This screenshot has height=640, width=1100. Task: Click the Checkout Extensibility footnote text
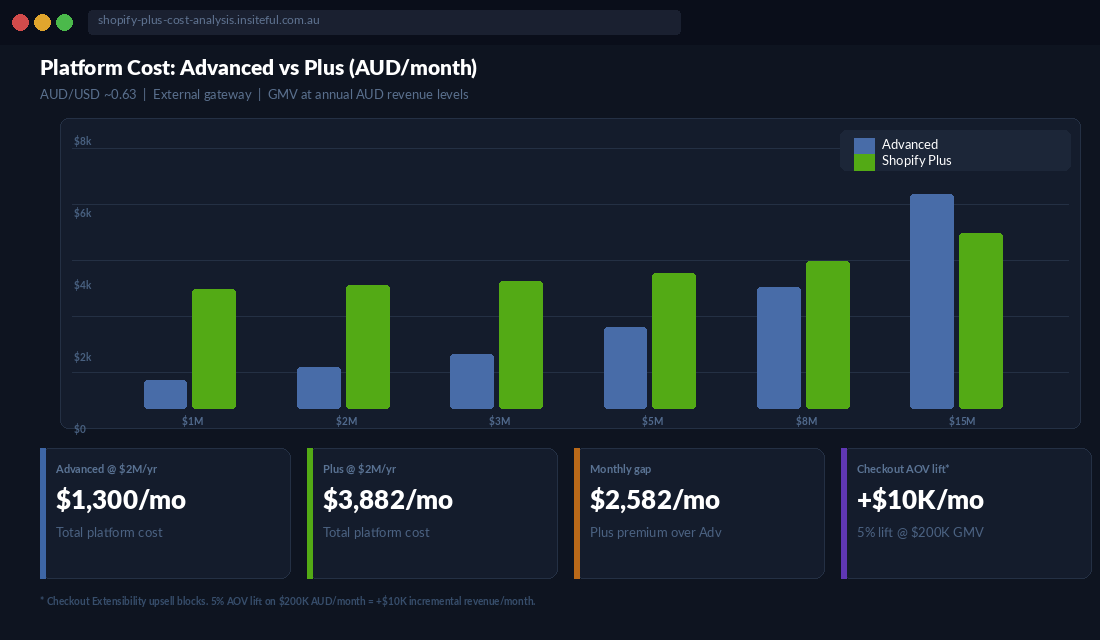[288, 601]
